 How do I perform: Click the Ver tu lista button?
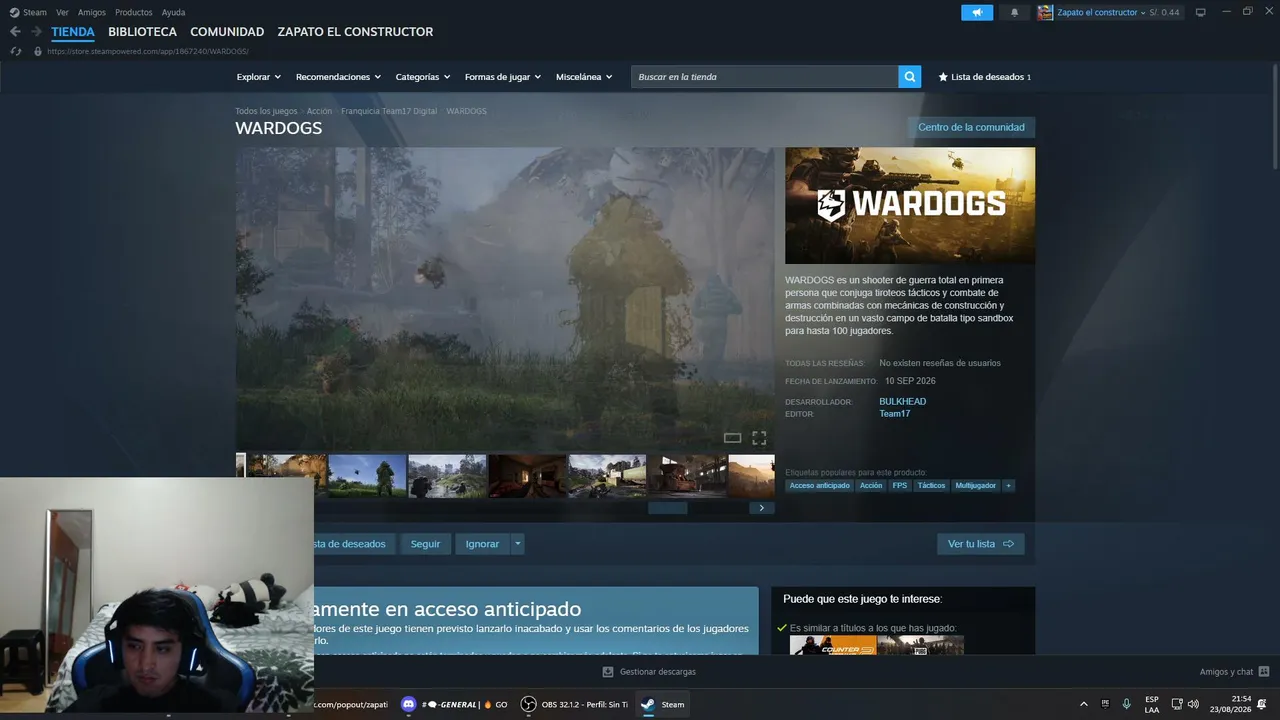980,544
